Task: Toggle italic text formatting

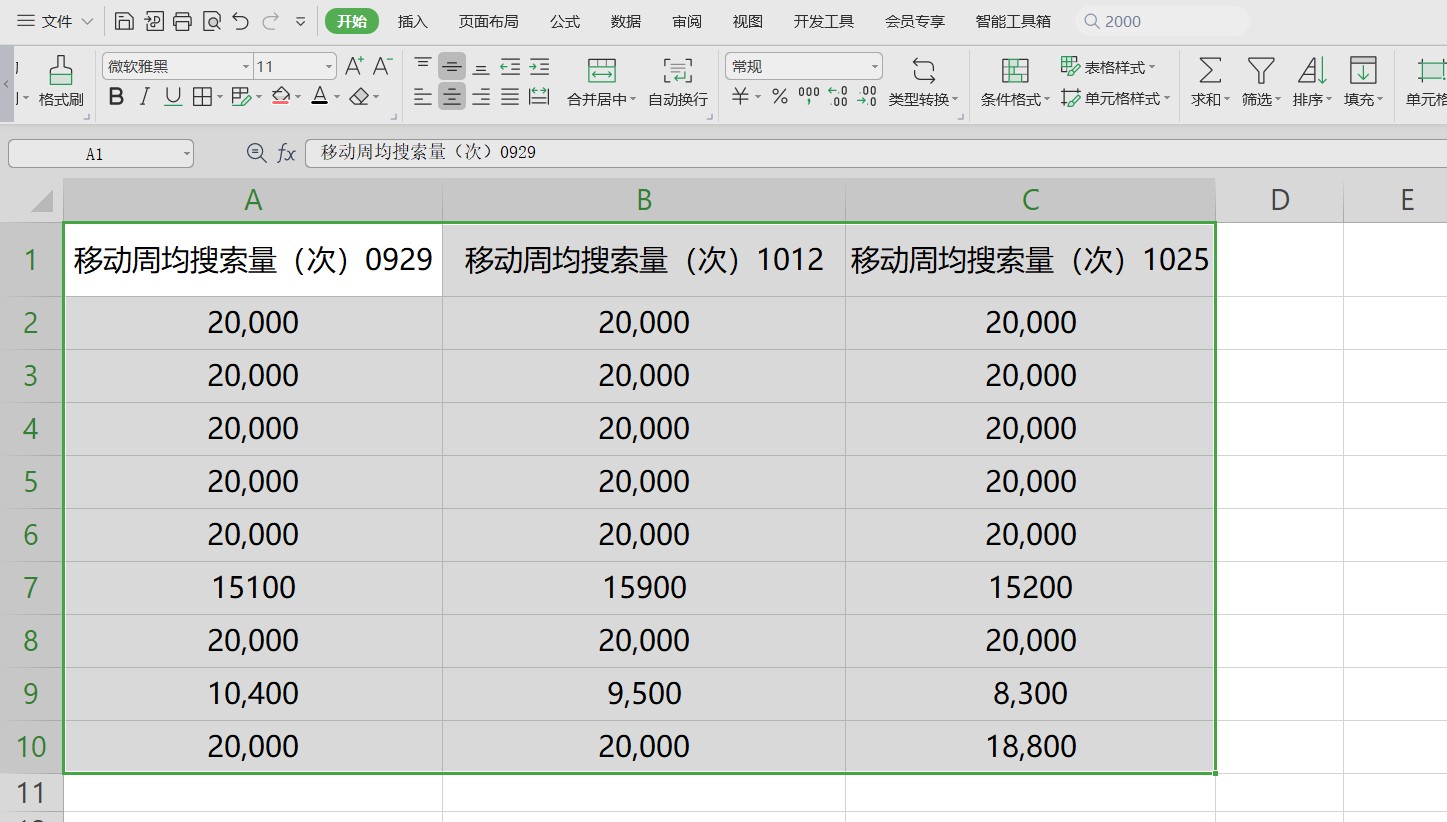Action: pyautogui.click(x=145, y=97)
